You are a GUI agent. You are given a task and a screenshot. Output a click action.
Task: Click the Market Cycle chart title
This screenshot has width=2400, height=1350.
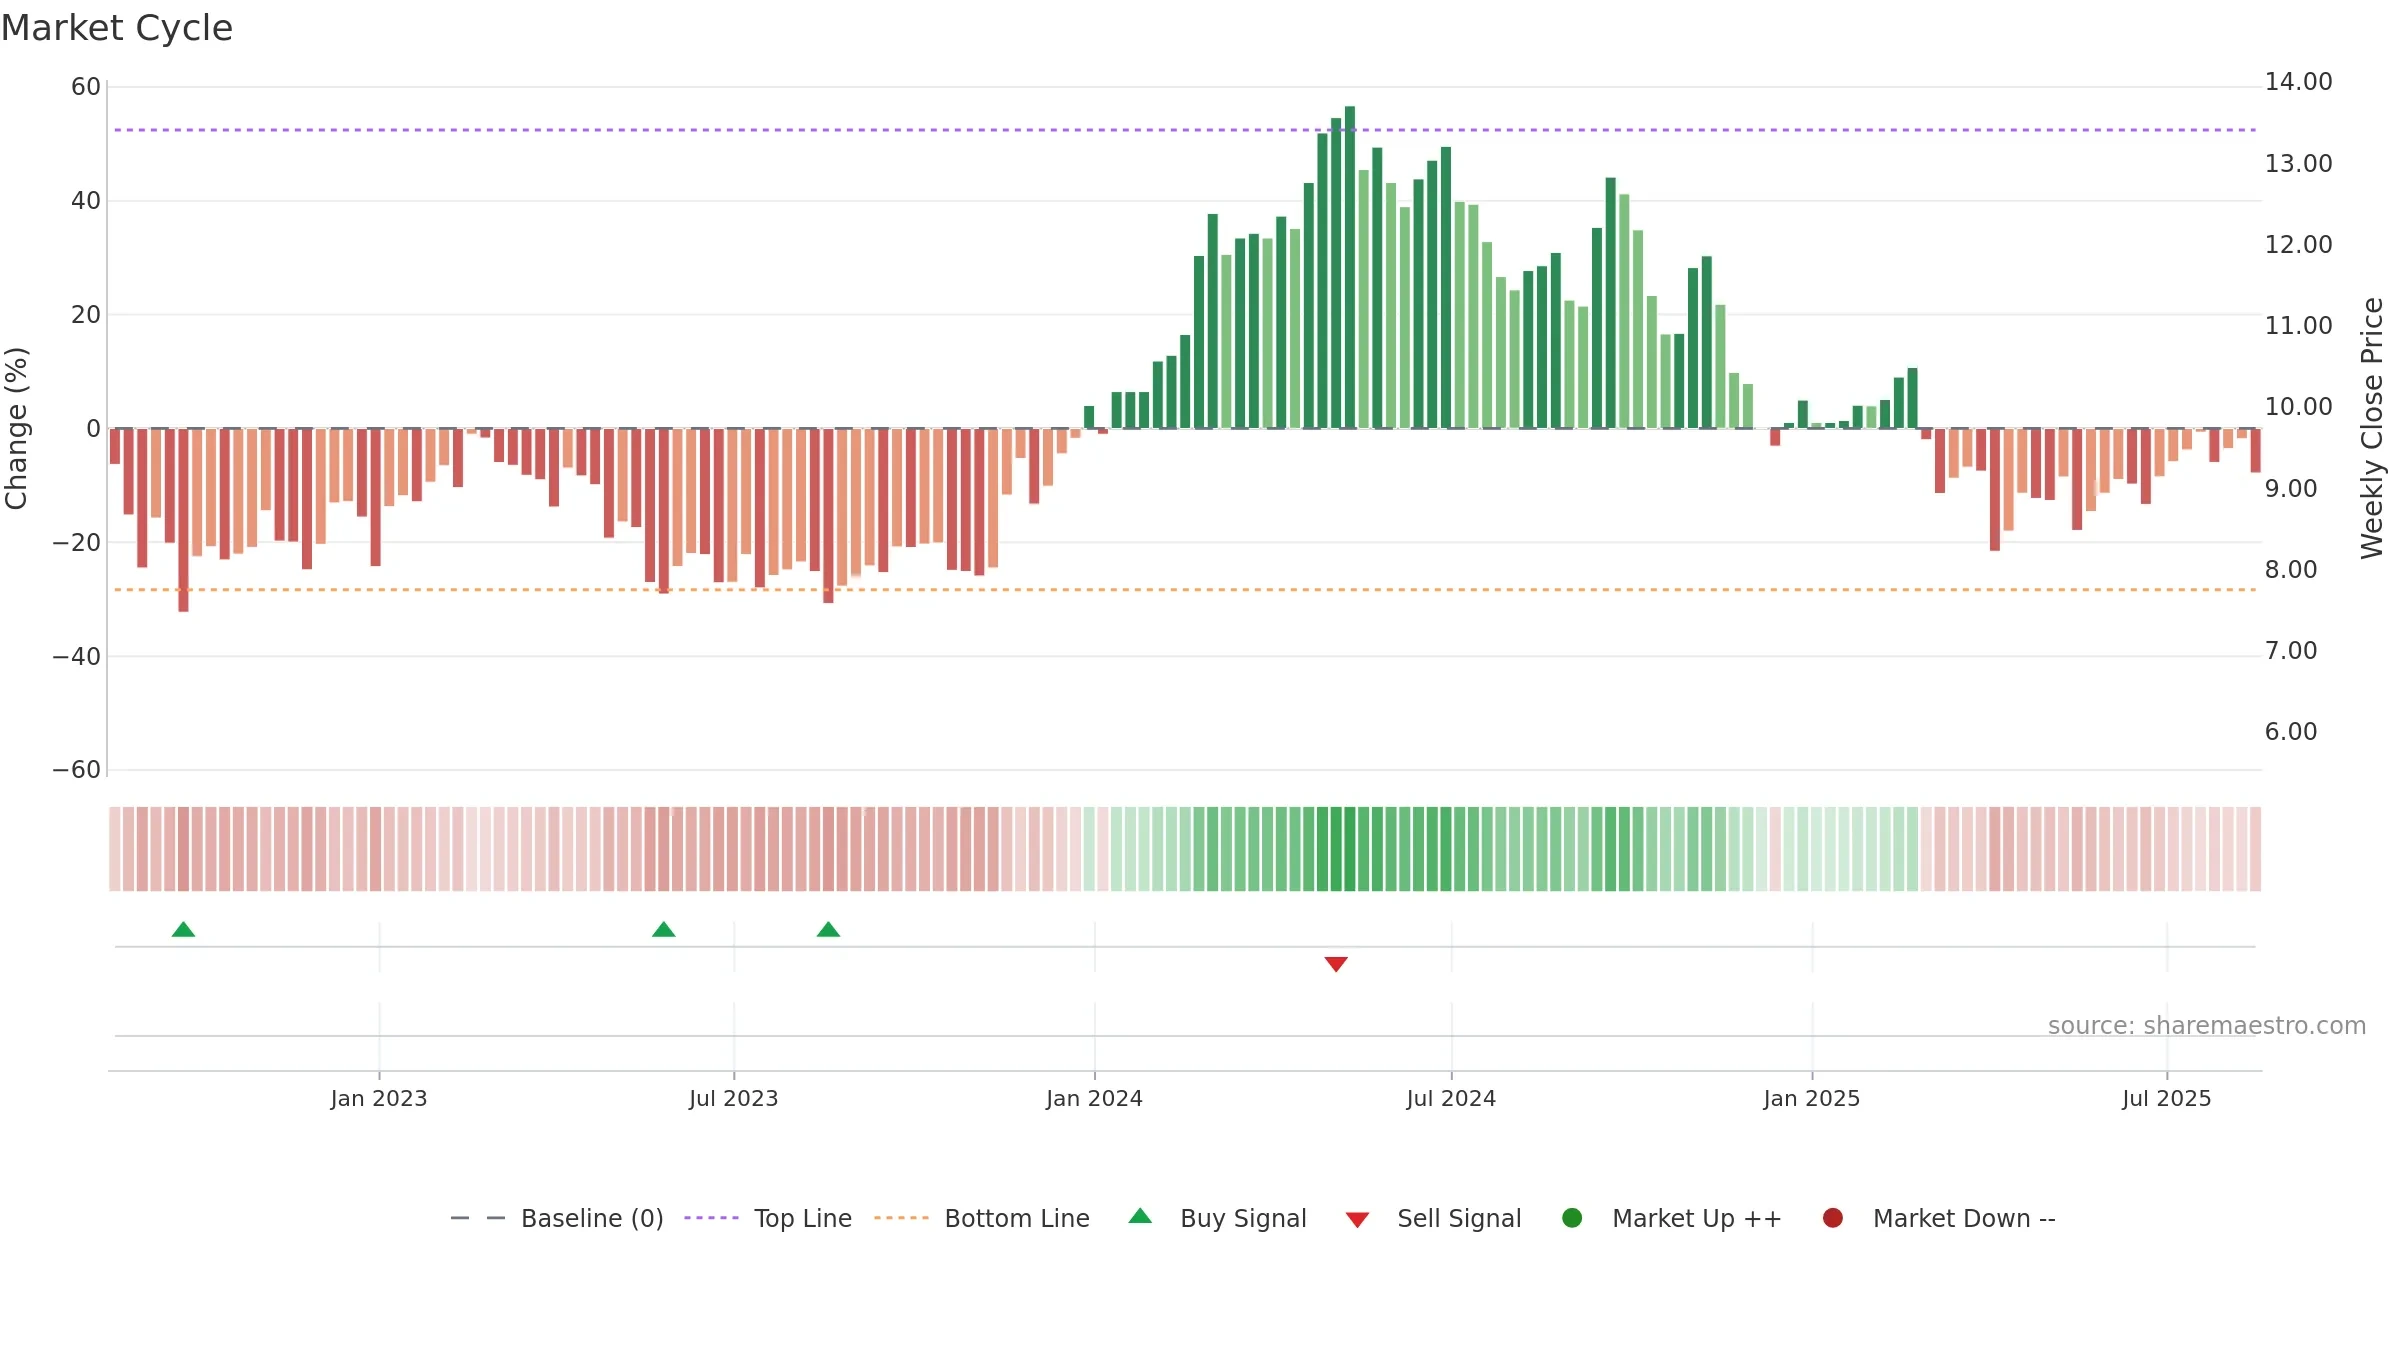[117, 28]
